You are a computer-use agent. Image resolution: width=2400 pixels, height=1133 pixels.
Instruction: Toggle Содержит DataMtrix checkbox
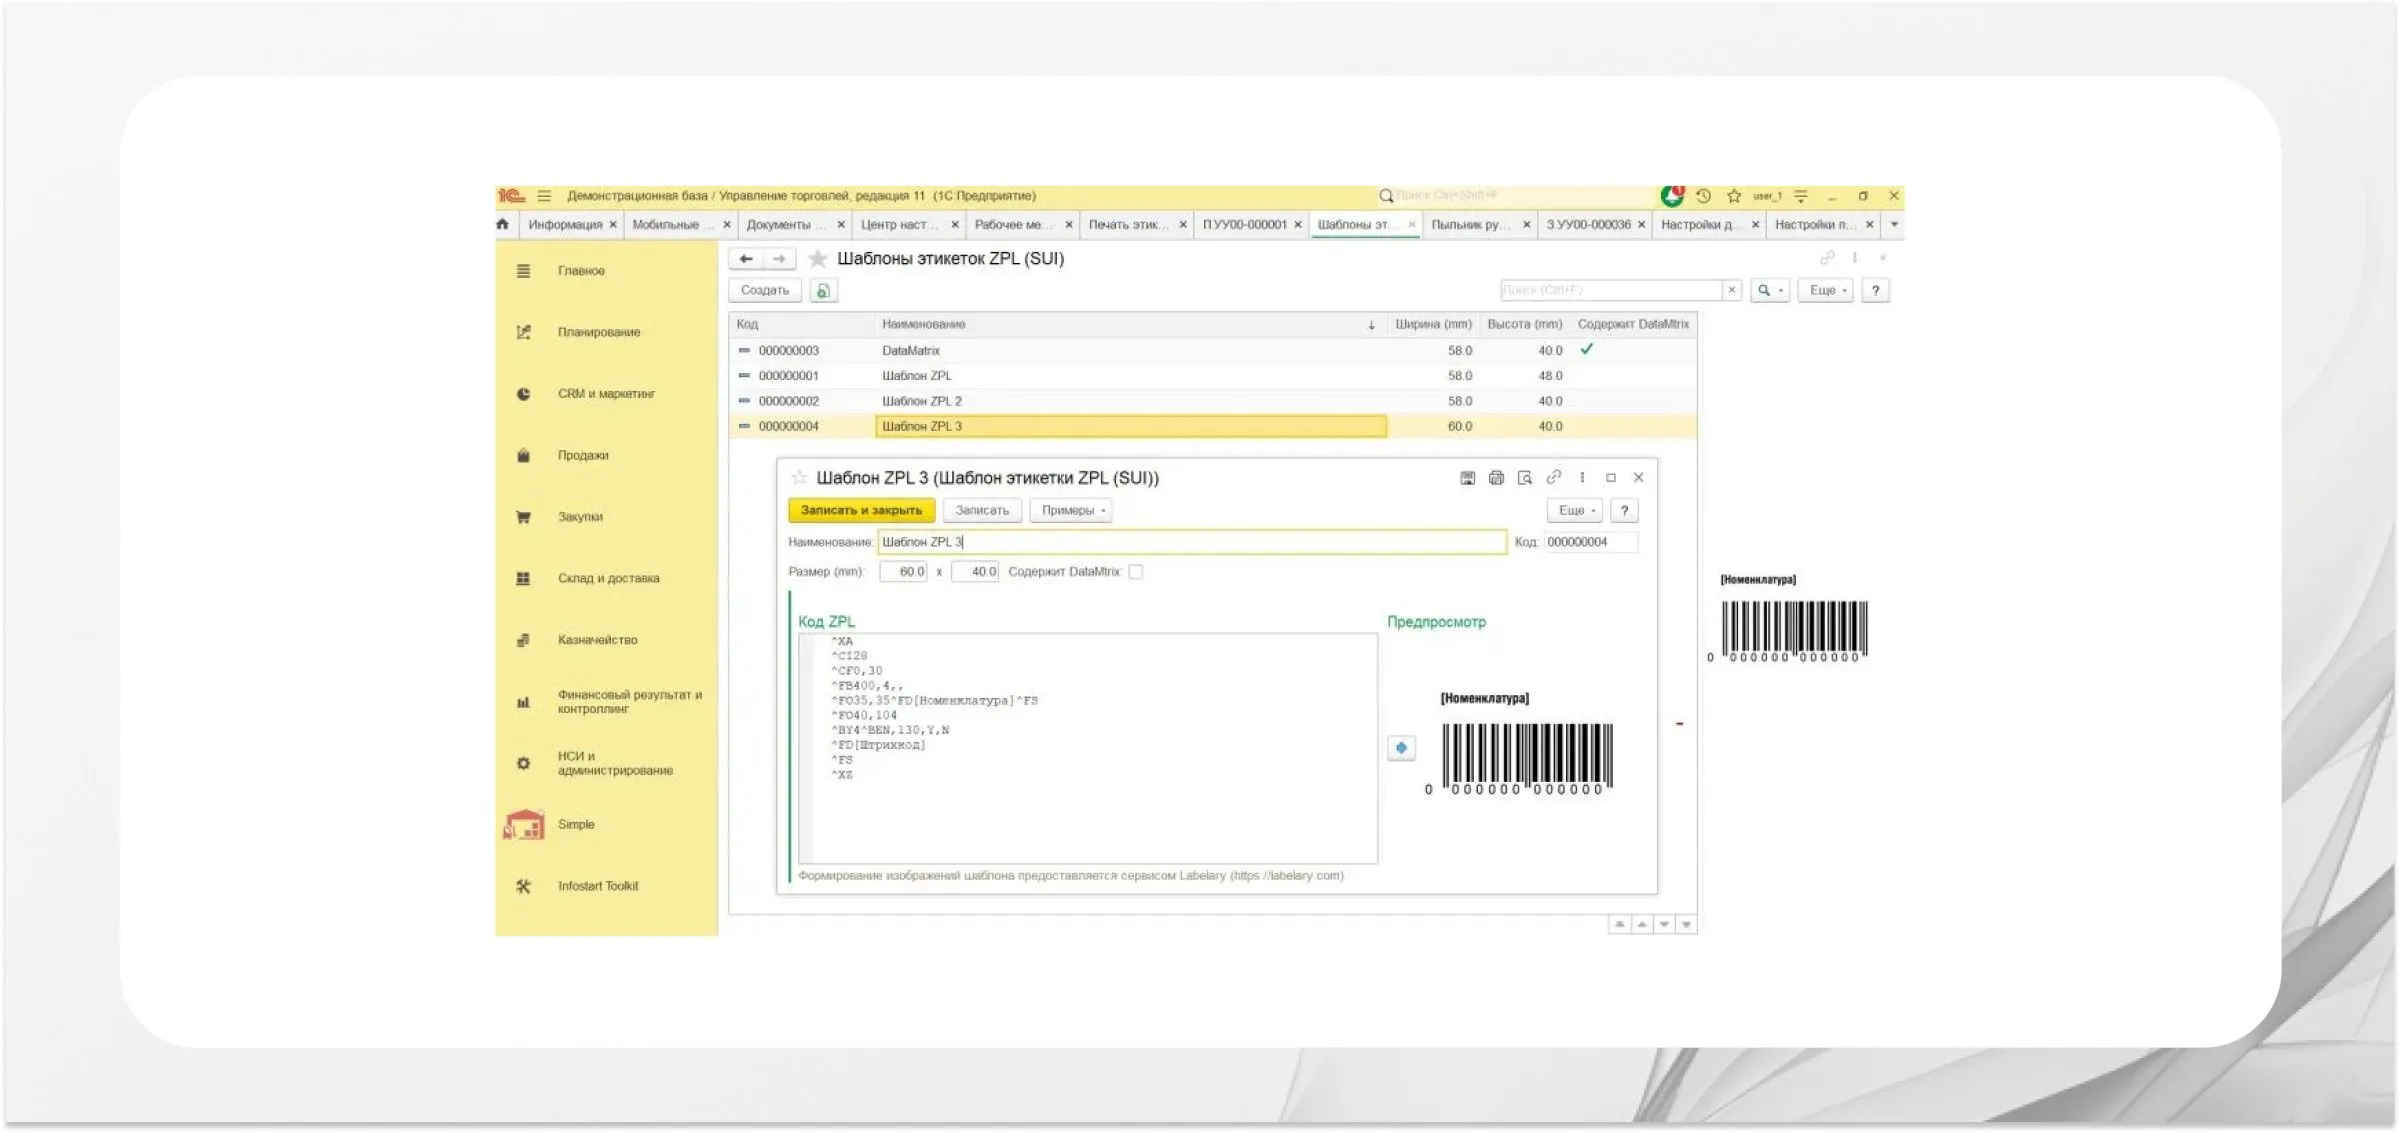click(1136, 572)
